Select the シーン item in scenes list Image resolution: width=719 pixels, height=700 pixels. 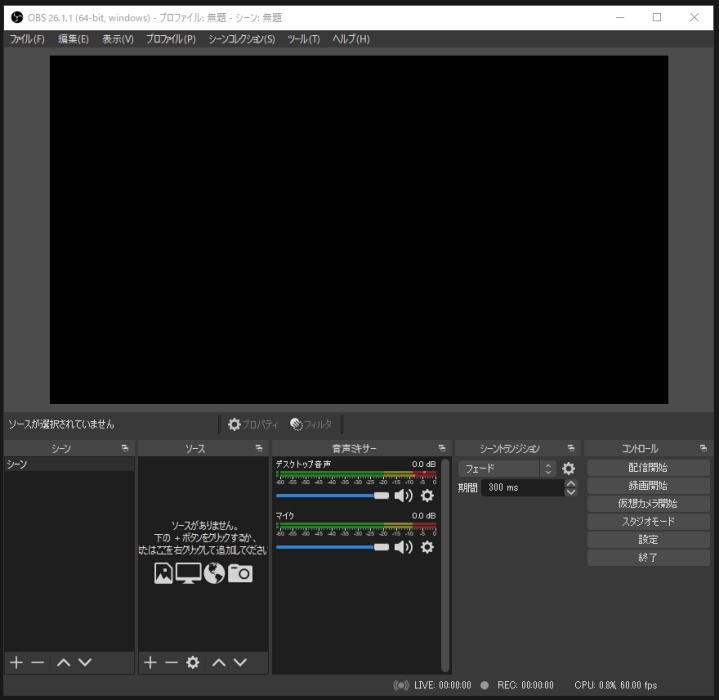(69, 464)
